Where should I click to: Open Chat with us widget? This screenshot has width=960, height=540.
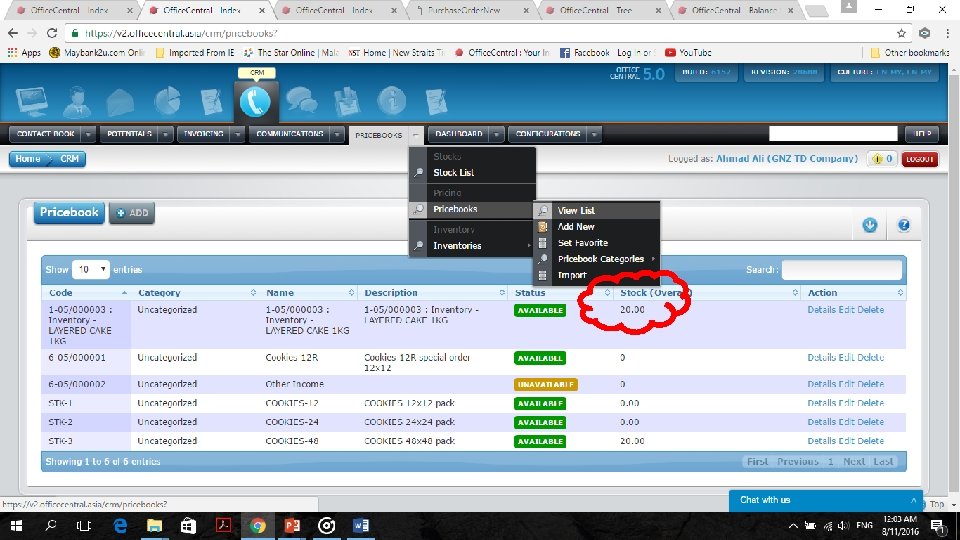coord(826,500)
